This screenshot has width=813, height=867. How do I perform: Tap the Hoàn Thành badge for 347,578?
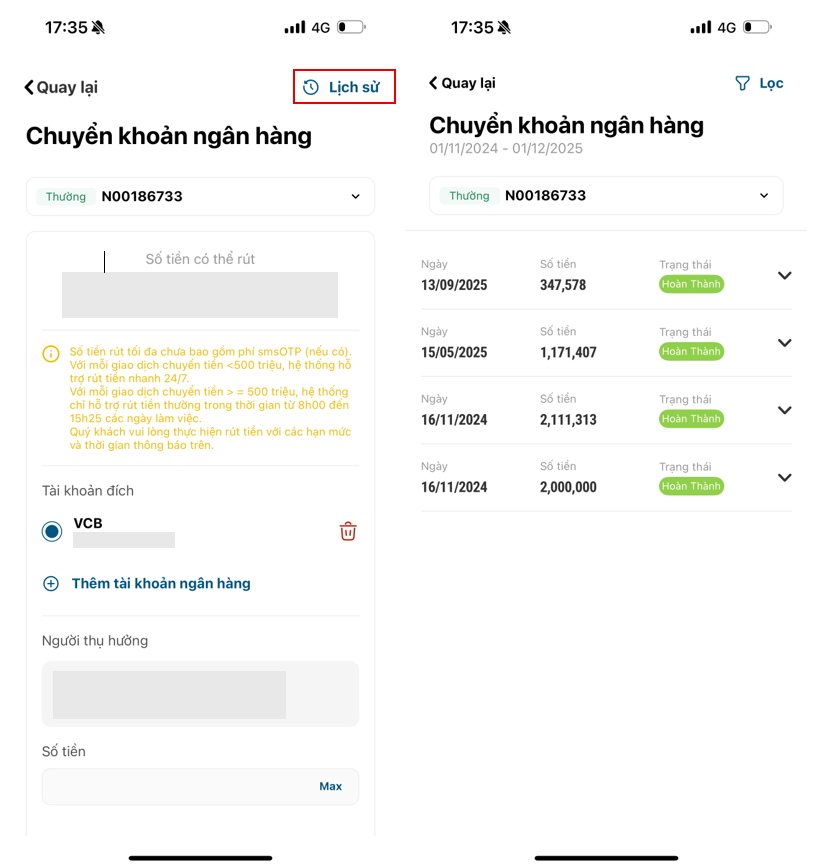(691, 284)
